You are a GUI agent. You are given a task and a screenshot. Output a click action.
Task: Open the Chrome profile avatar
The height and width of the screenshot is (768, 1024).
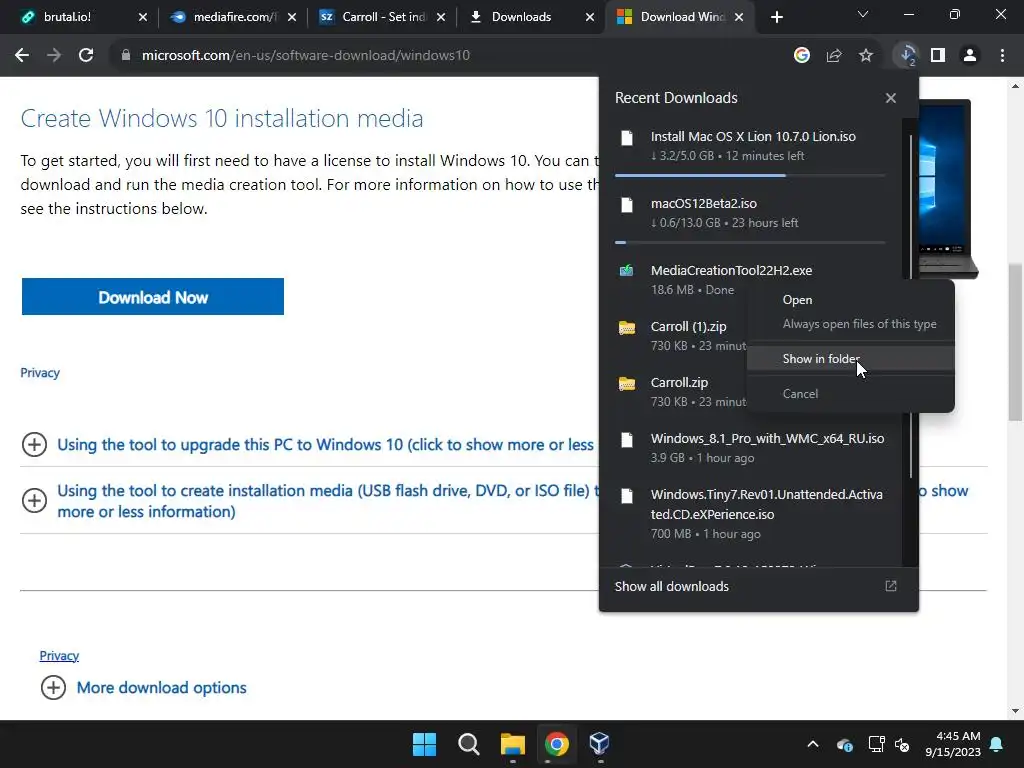[x=970, y=56]
